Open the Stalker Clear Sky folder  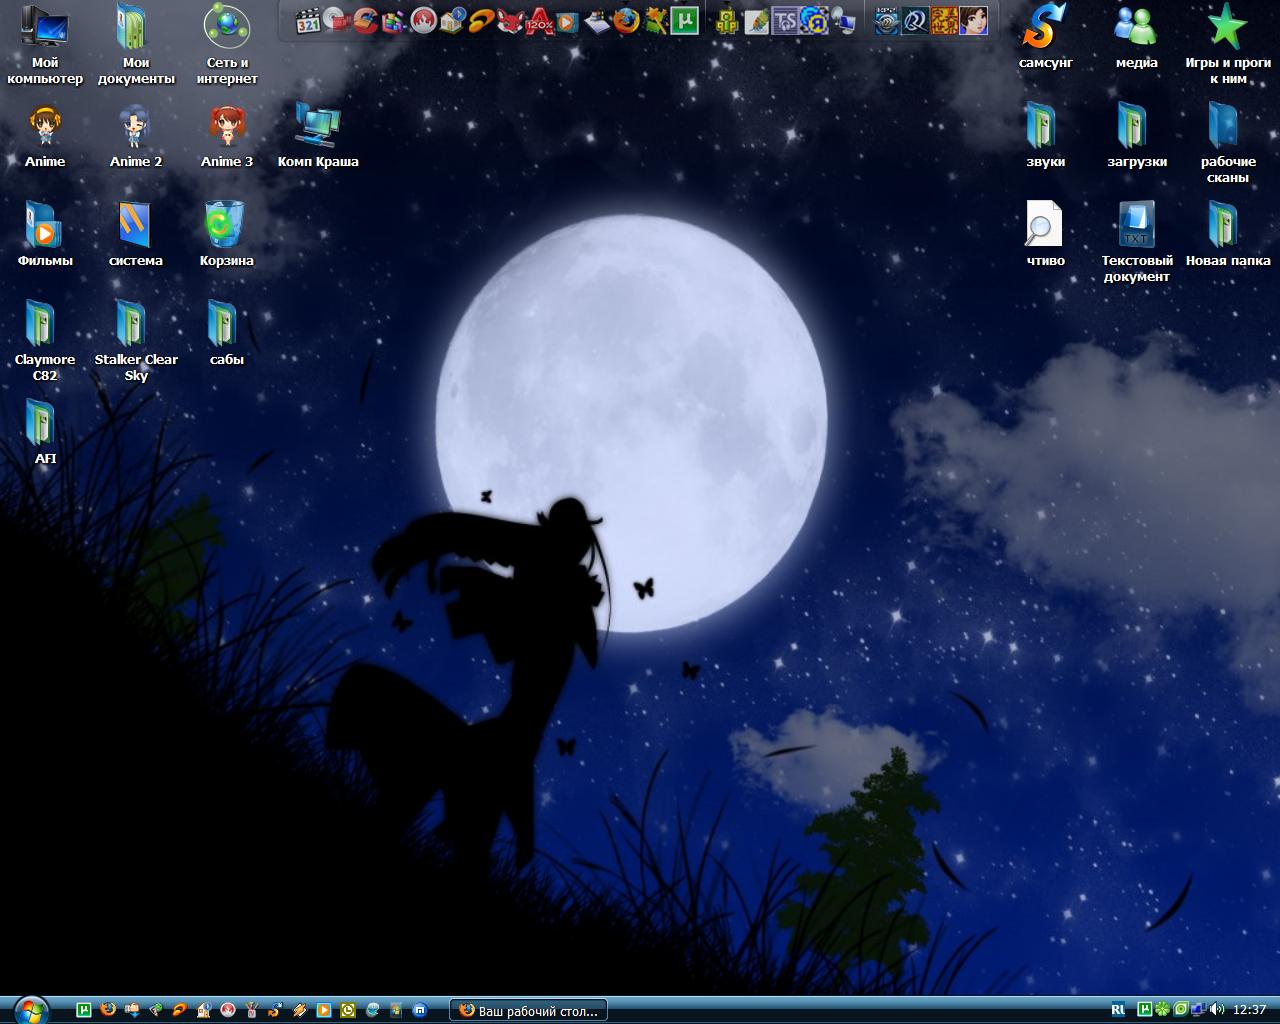(x=136, y=341)
